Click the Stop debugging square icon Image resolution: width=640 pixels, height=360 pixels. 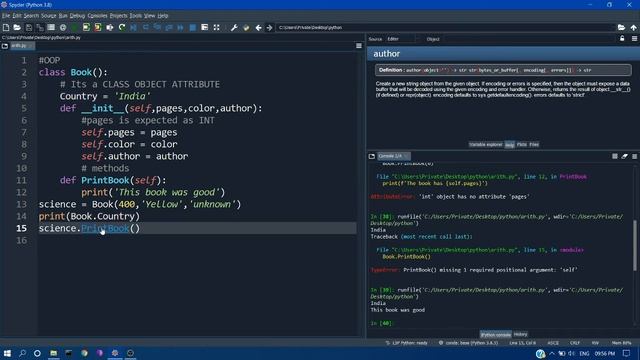click(193, 27)
